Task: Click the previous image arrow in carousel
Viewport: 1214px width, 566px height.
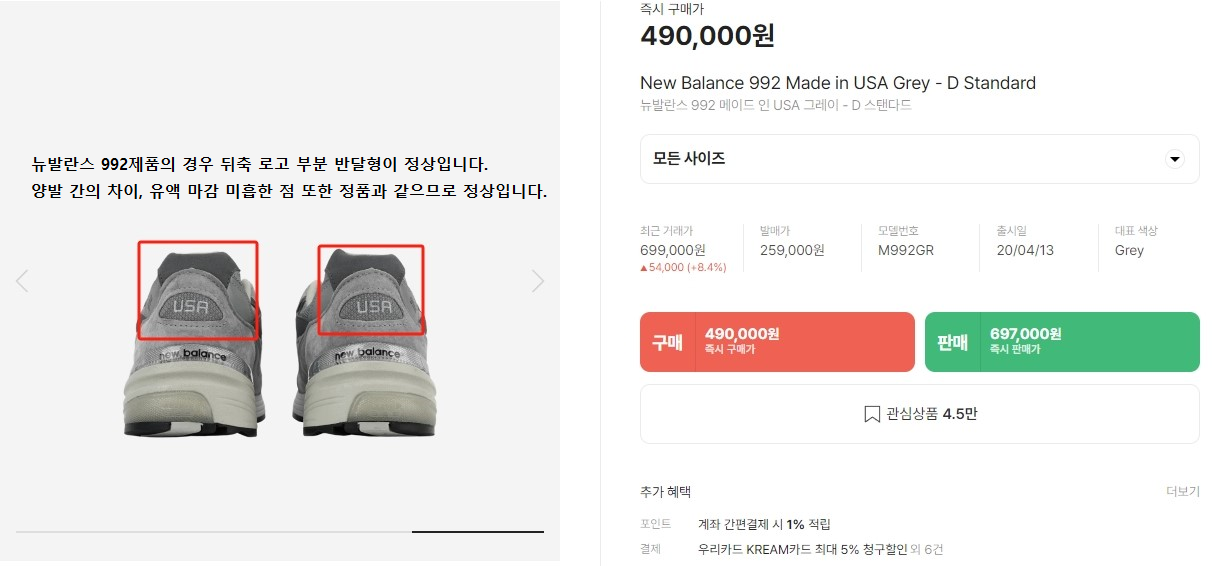Action: (x=22, y=282)
